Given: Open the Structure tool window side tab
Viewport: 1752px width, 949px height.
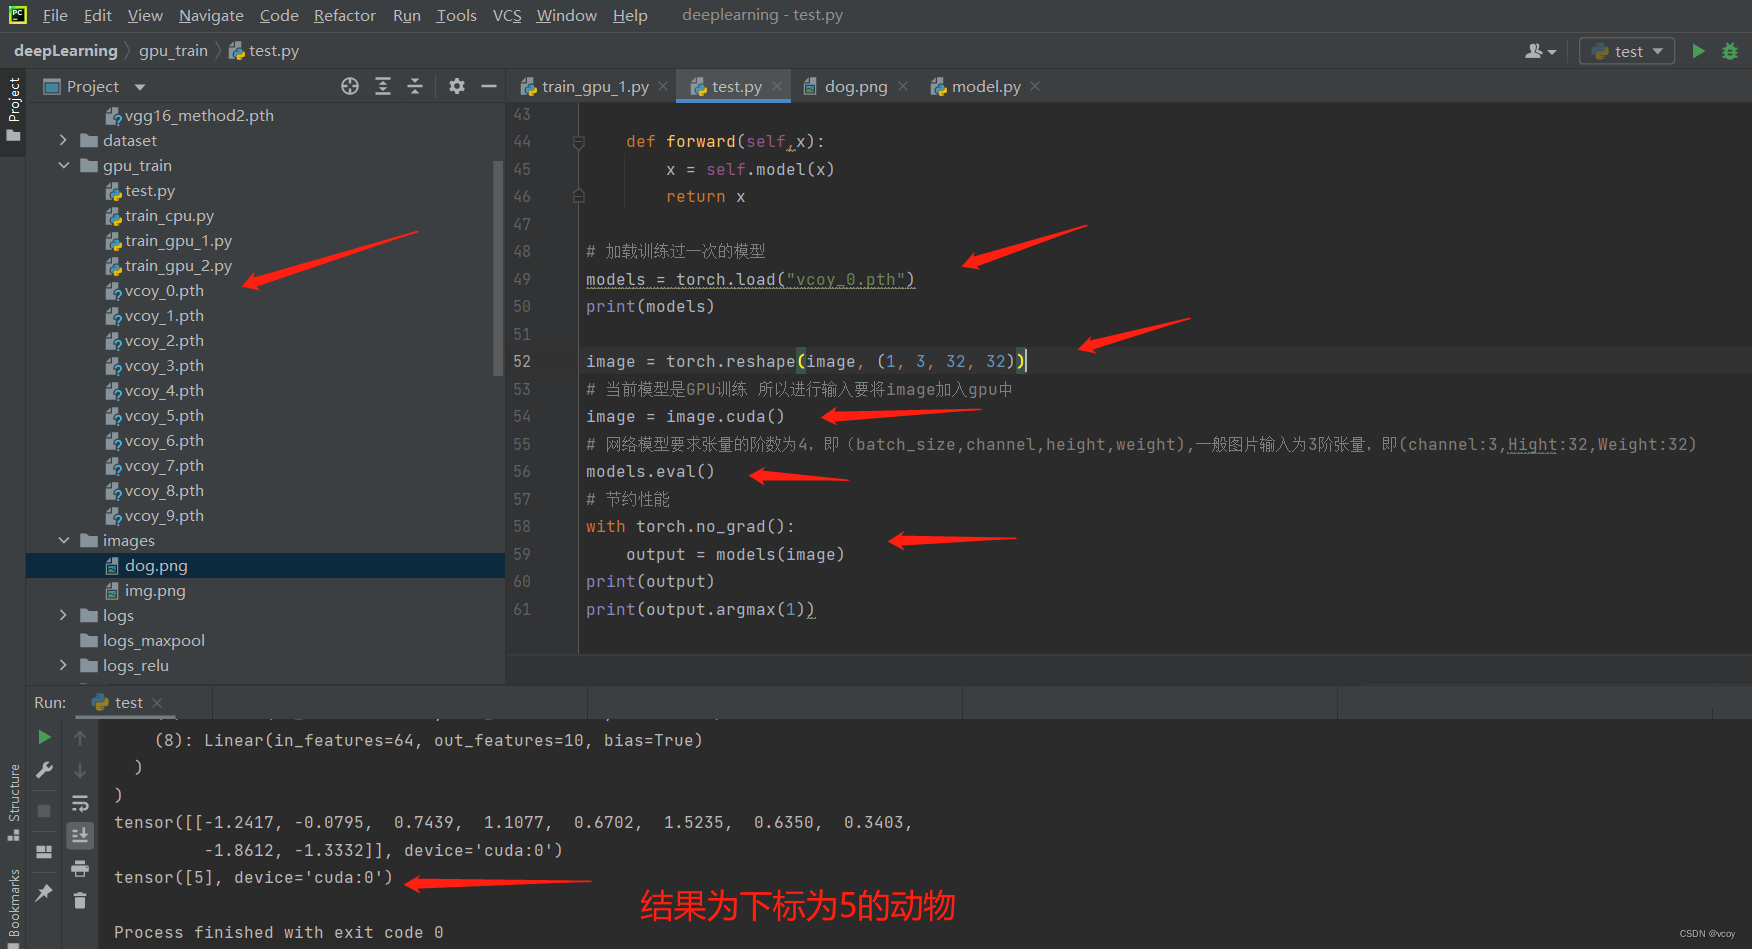Looking at the screenshot, I should pyautogui.click(x=13, y=802).
